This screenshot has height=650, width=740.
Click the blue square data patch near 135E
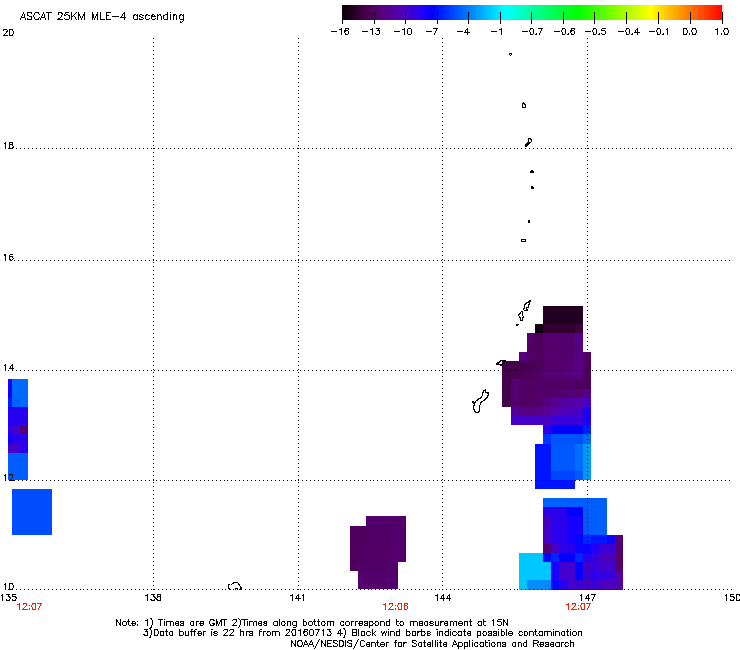tap(32, 512)
